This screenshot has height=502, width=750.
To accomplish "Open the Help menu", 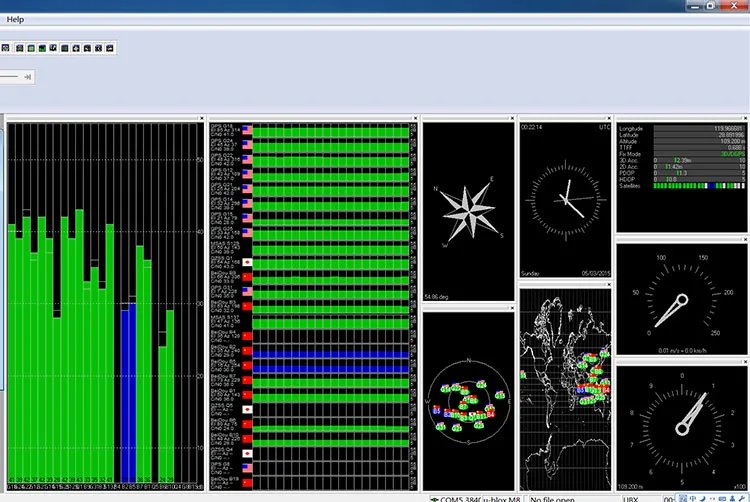I will tap(15, 20).
